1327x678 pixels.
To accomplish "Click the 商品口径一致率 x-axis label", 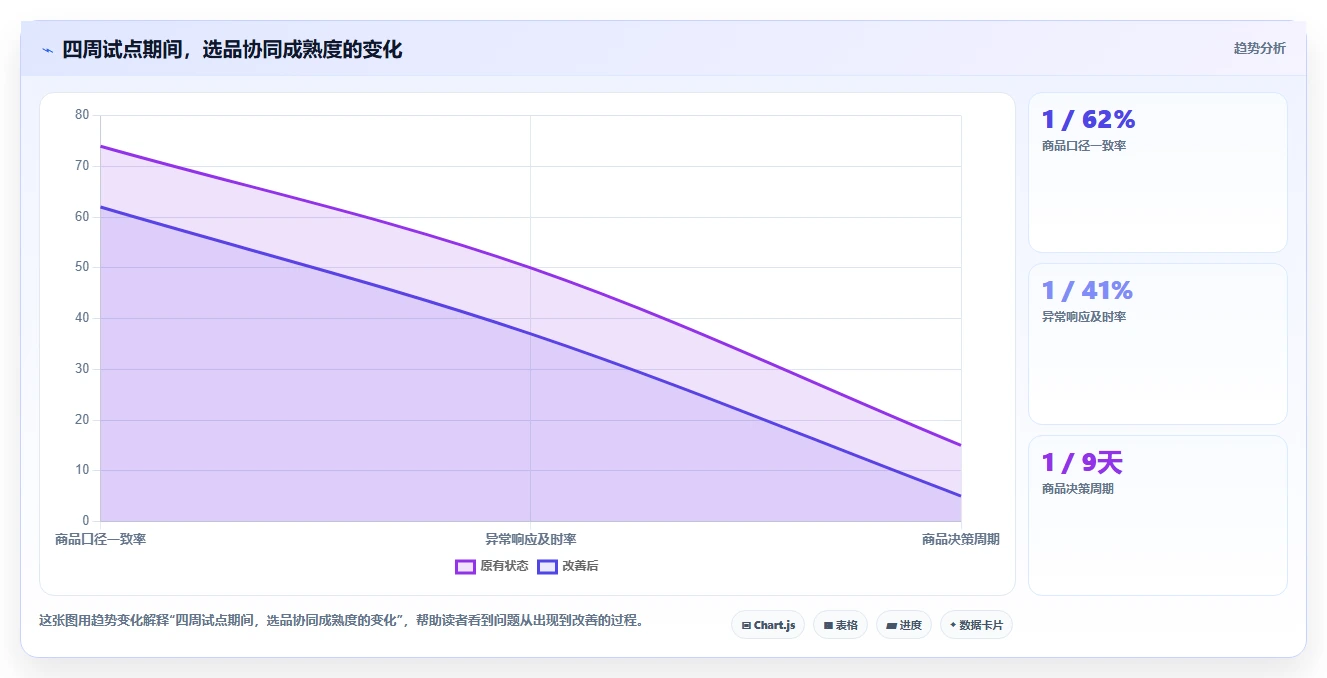I will [101, 539].
